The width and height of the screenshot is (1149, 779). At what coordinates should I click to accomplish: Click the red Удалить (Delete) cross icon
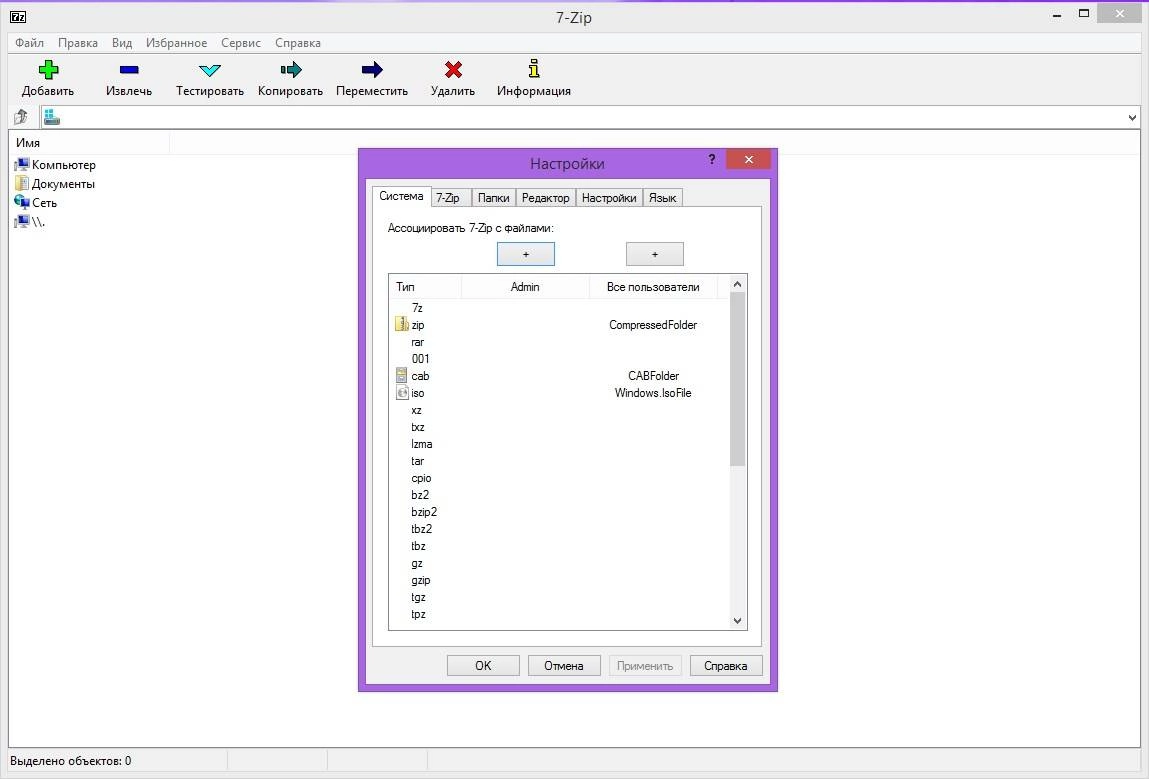[454, 70]
